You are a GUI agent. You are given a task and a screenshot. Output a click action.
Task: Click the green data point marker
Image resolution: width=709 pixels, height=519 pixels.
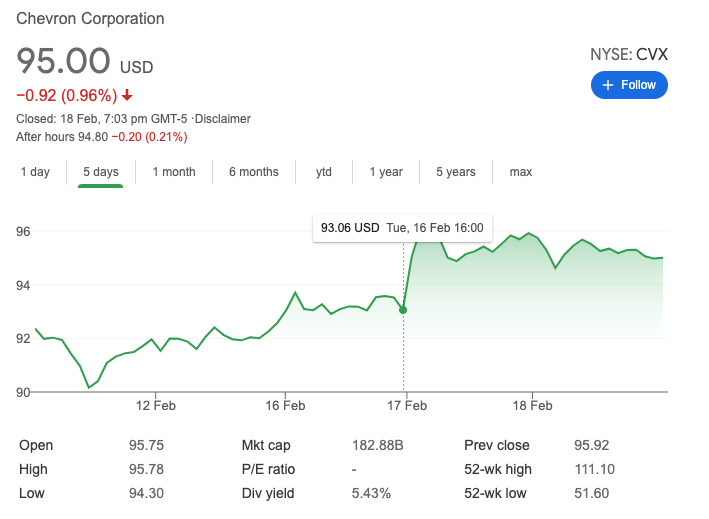403,310
